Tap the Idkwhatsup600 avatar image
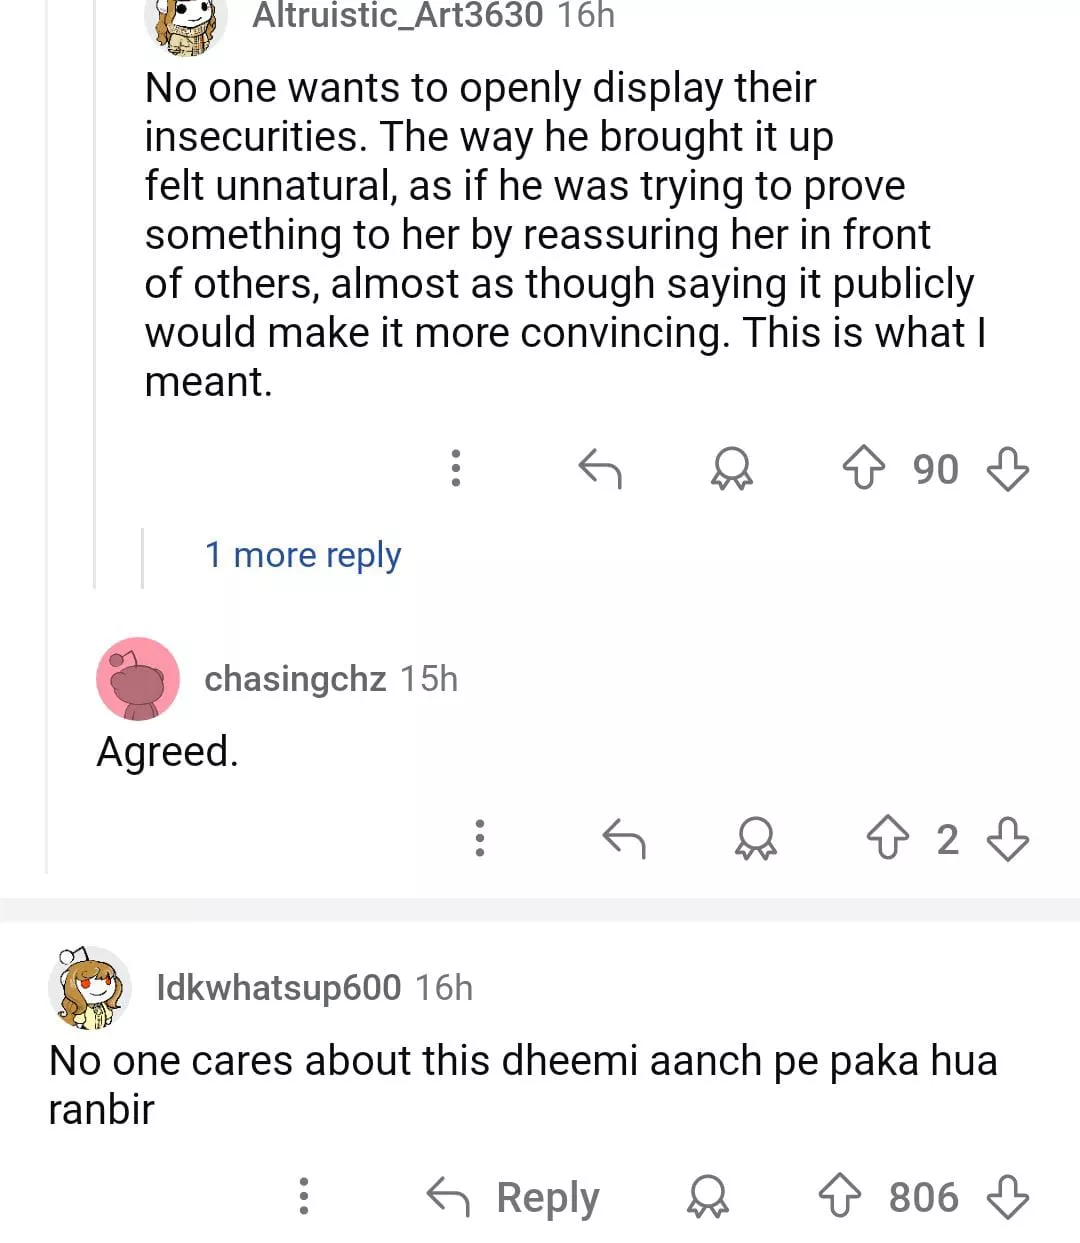Image resolution: width=1080 pixels, height=1243 pixels. [90, 988]
